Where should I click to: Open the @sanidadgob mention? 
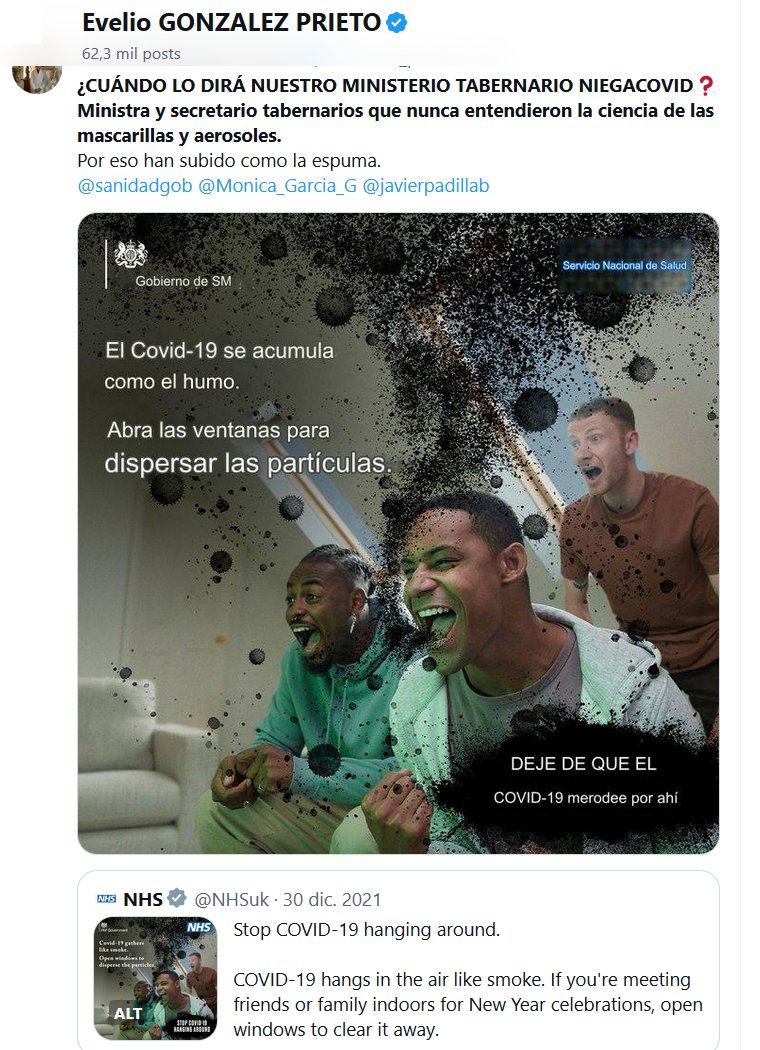pos(134,185)
